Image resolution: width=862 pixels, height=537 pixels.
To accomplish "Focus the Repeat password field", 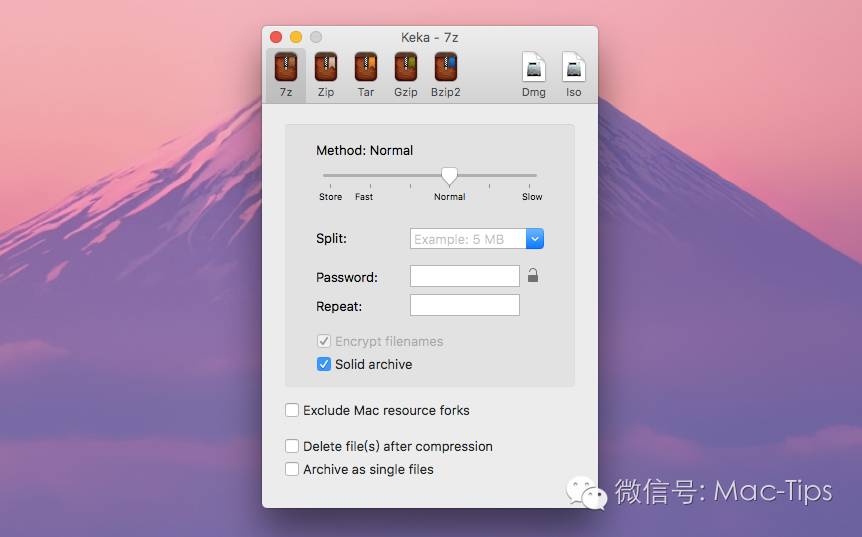I will 465,305.
